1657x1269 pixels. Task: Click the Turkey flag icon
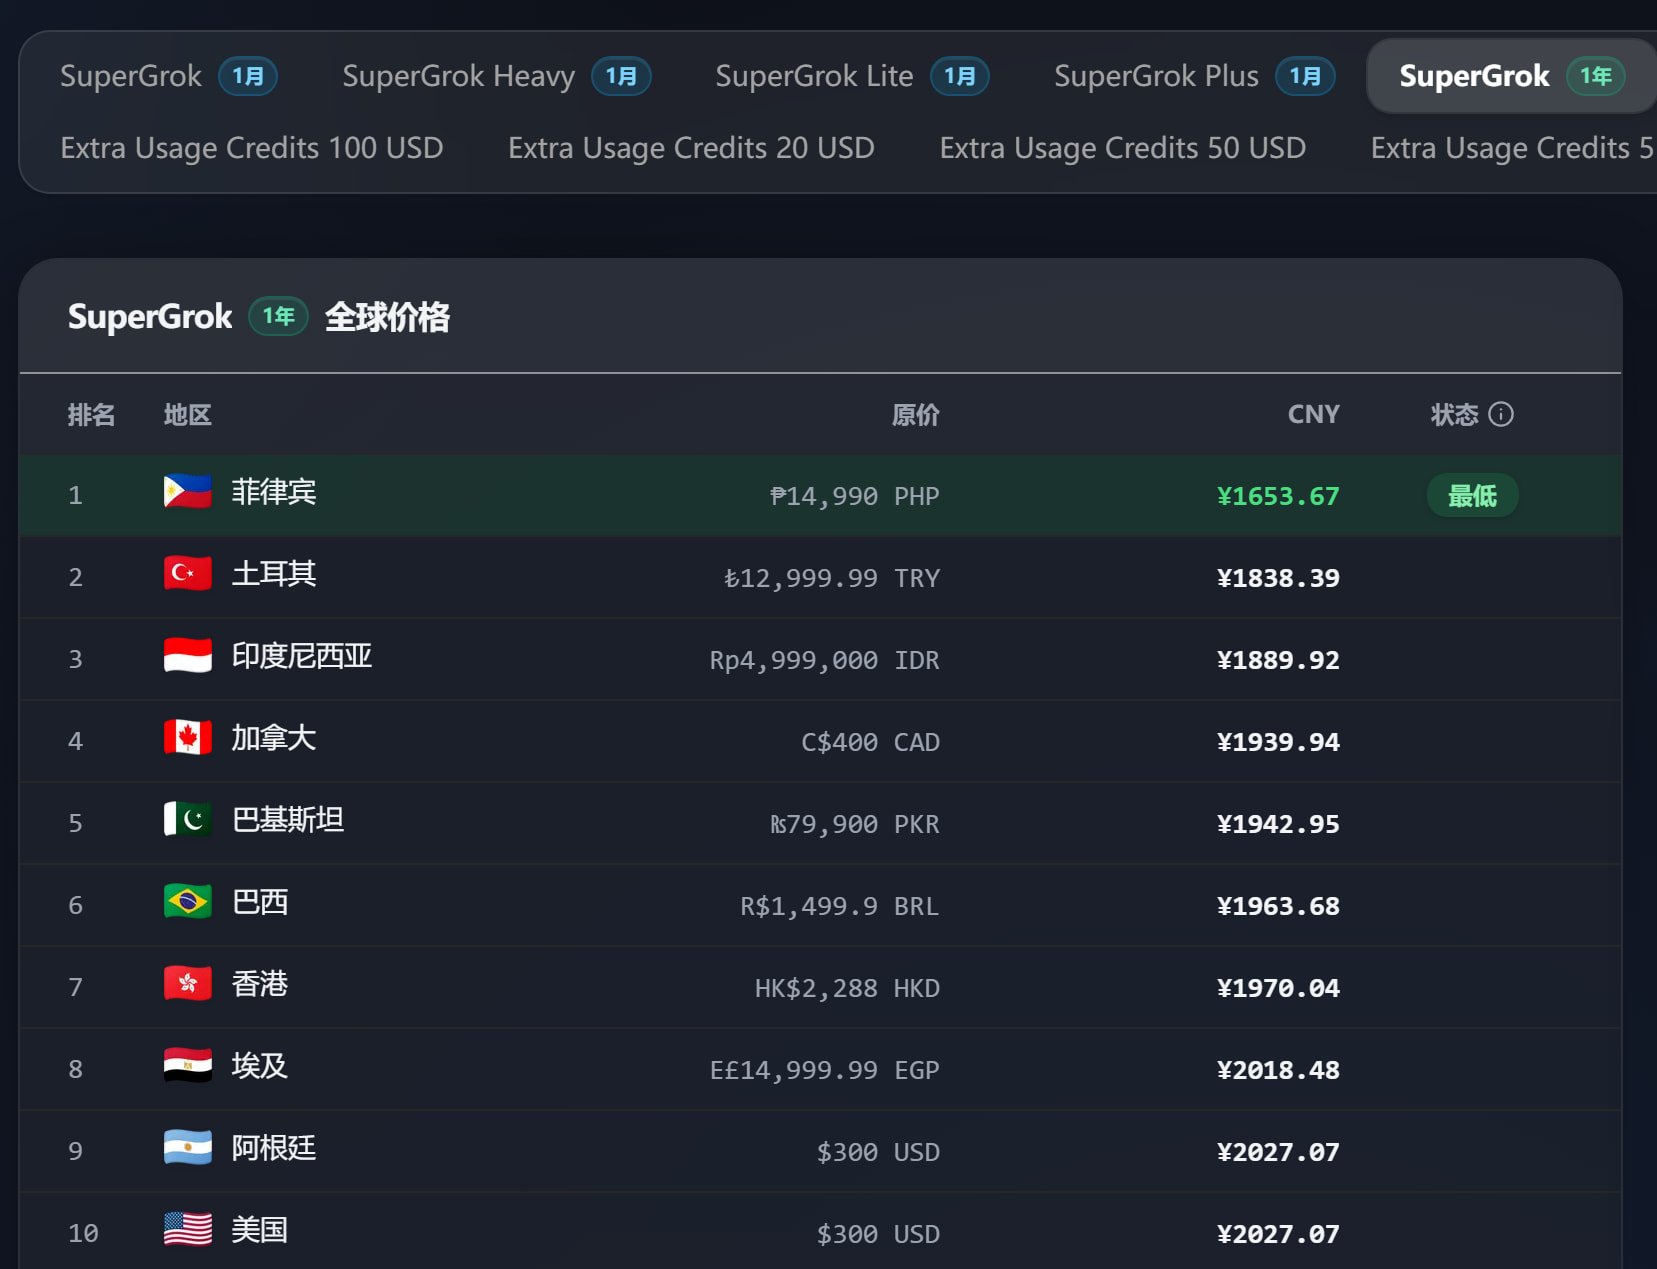coord(188,574)
